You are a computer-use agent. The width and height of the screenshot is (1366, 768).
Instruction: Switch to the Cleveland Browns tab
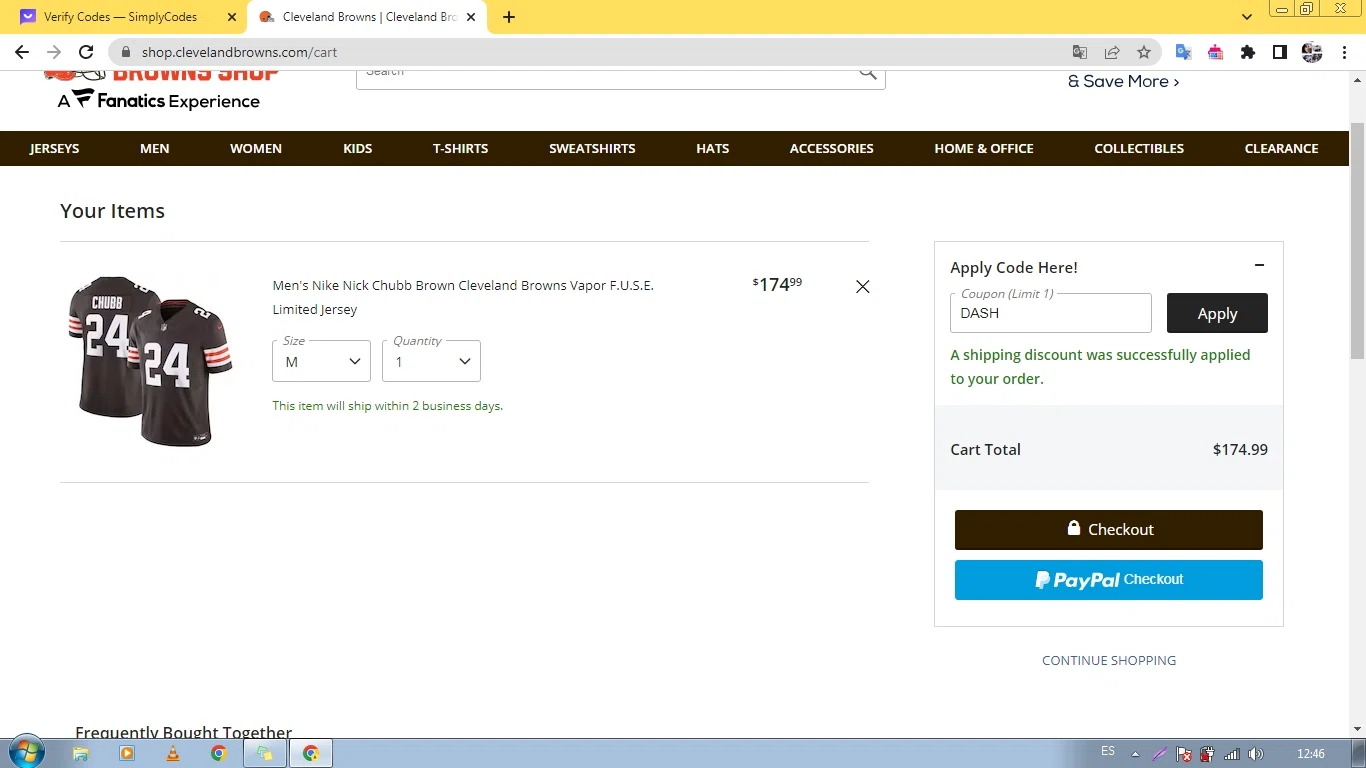point(367,17)
